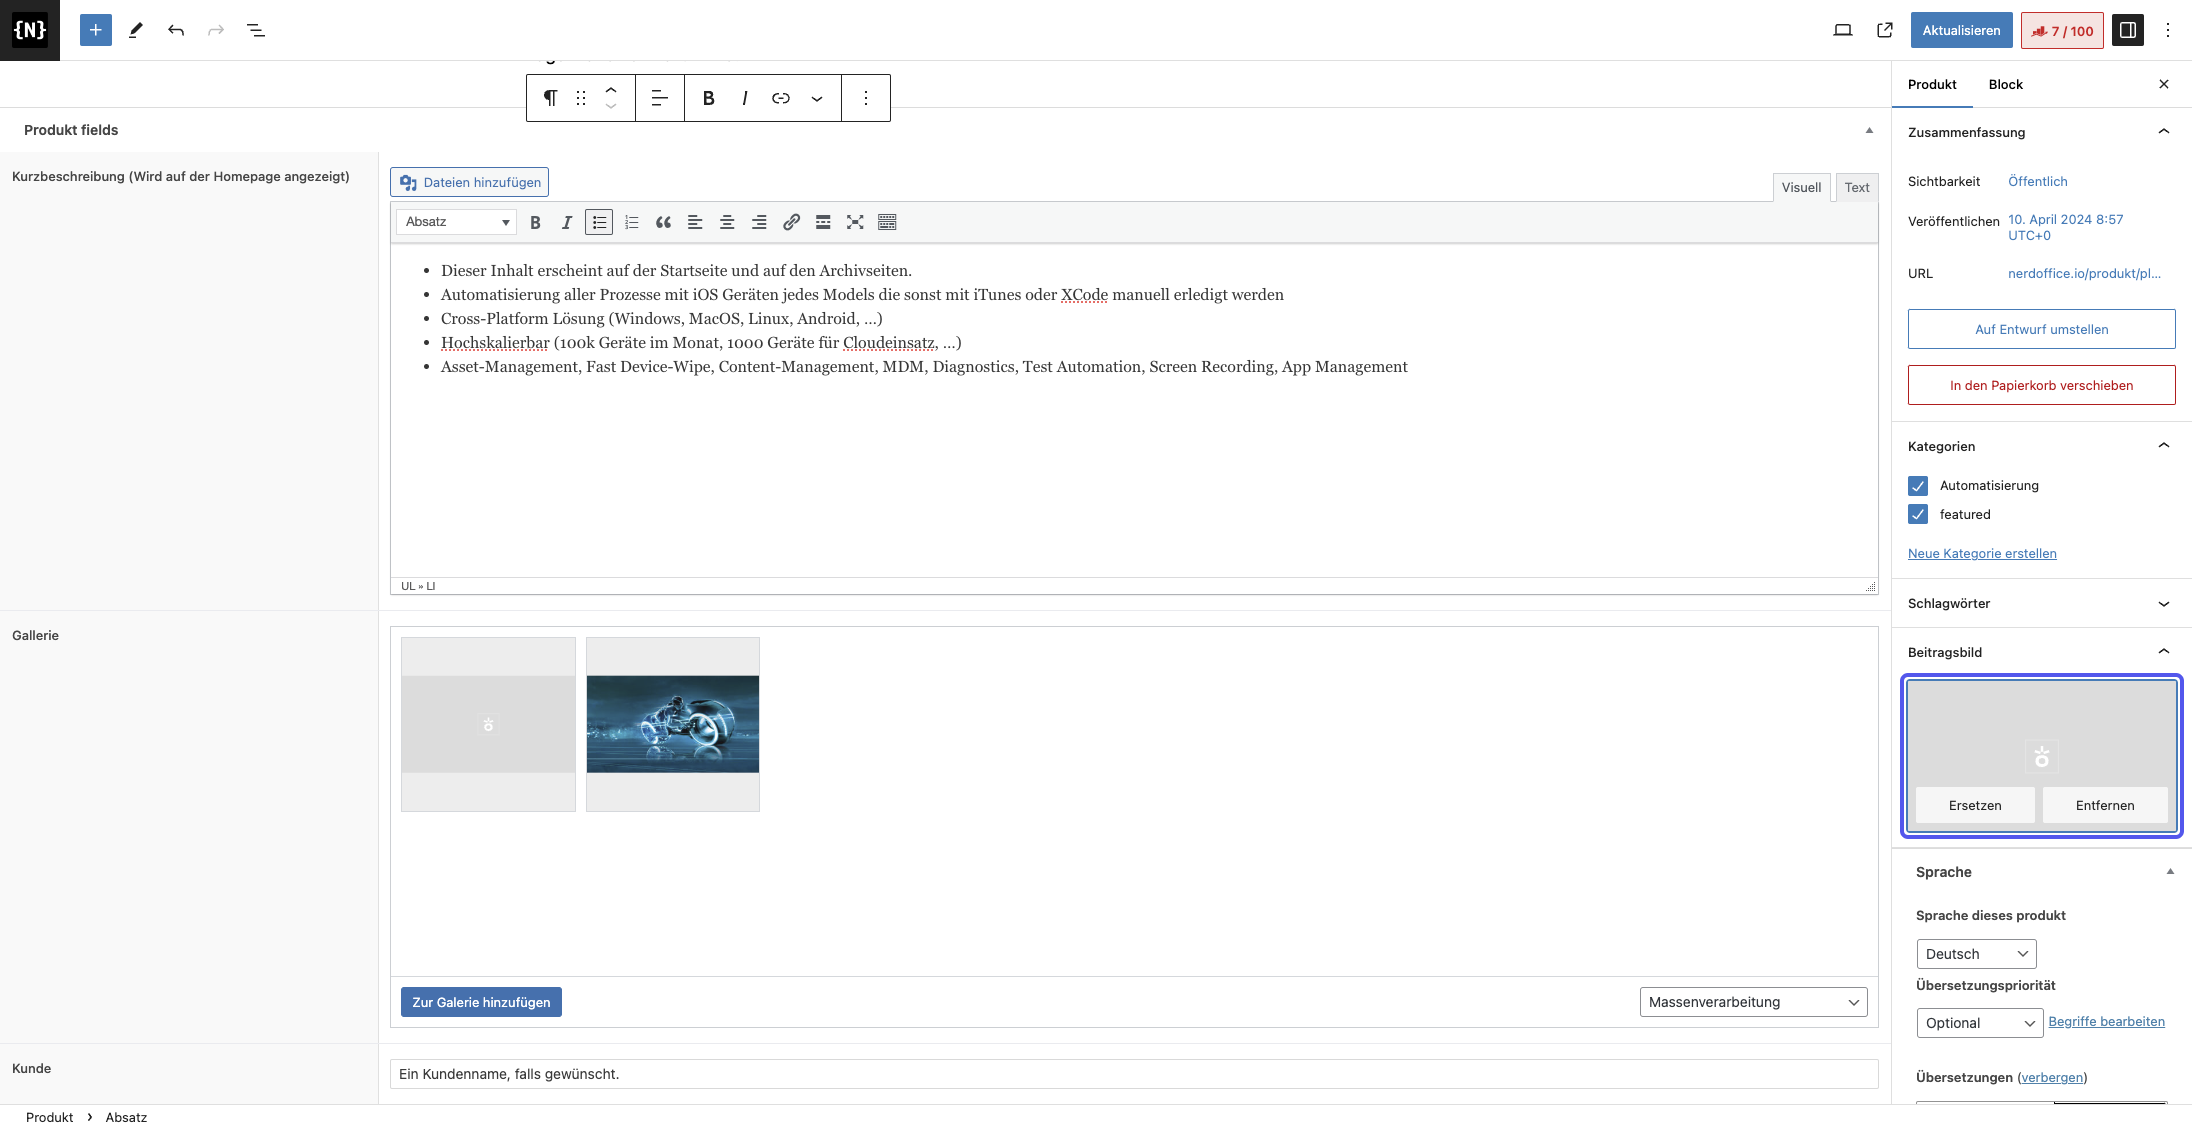The height and width of the screenshot is (1129, 2192).
Task: Open the document overview list view
Action: click(x=256, y=30)
